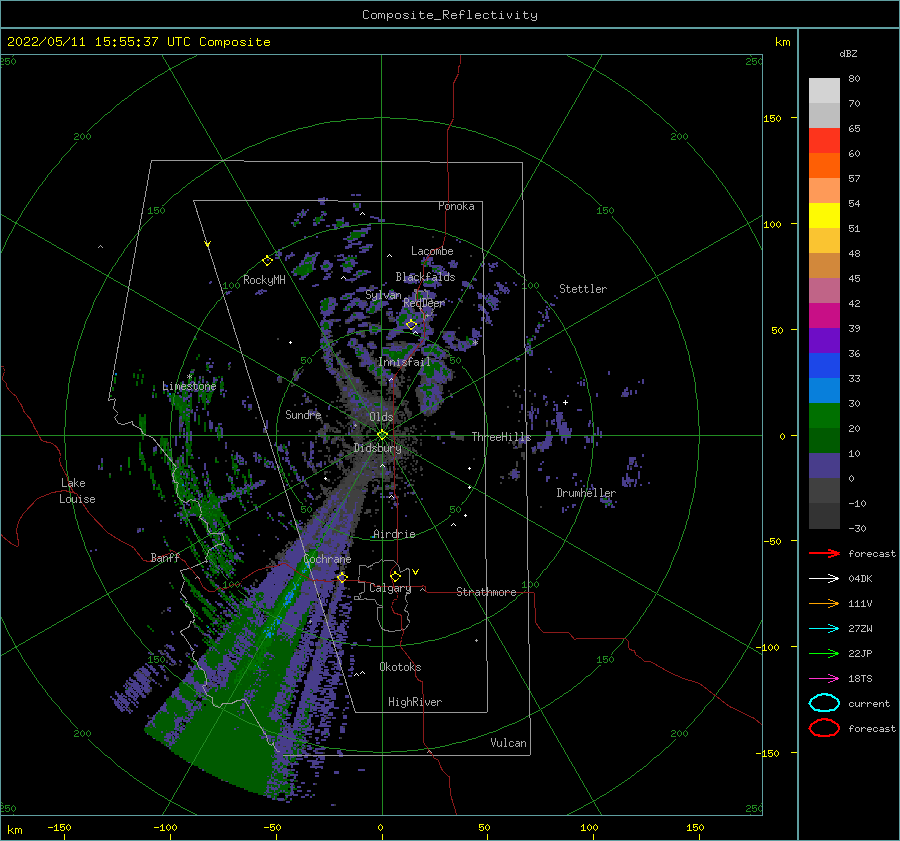Click the Lacombe label
The height and width of the screenshot is (841, 900).
pyautogui.click(x=432, y=251)
